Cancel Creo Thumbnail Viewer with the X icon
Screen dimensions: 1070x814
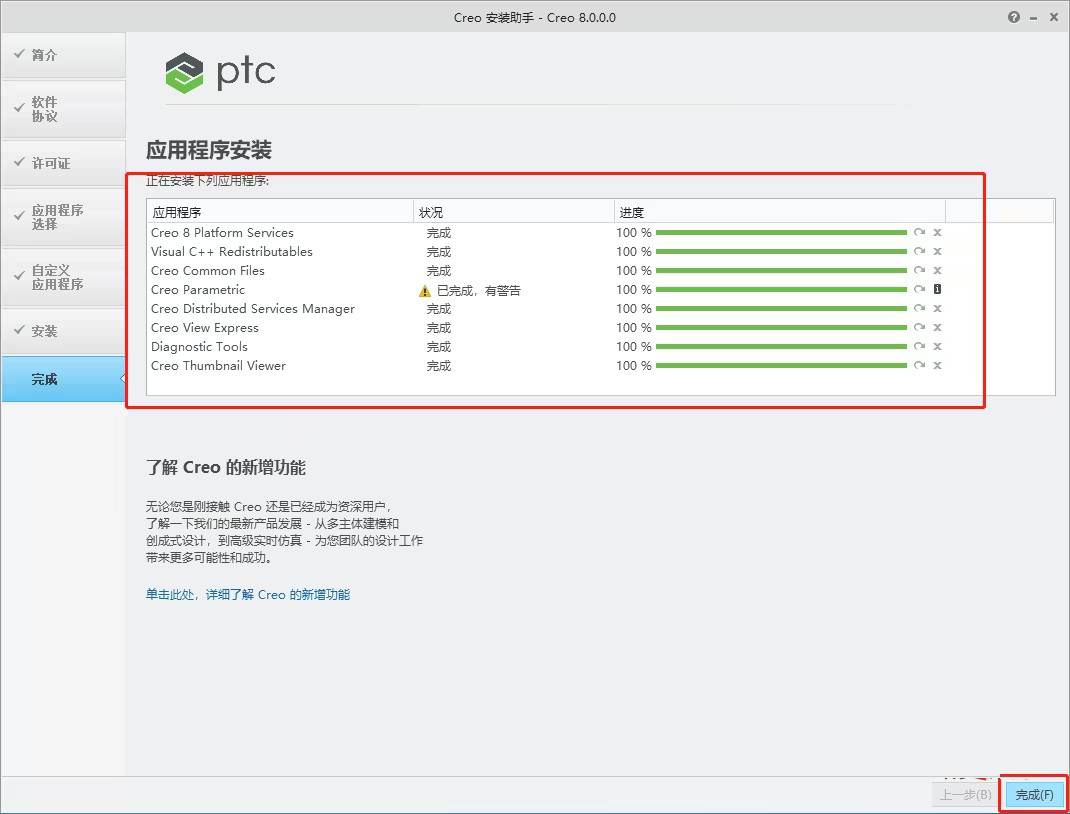(937, 366)
